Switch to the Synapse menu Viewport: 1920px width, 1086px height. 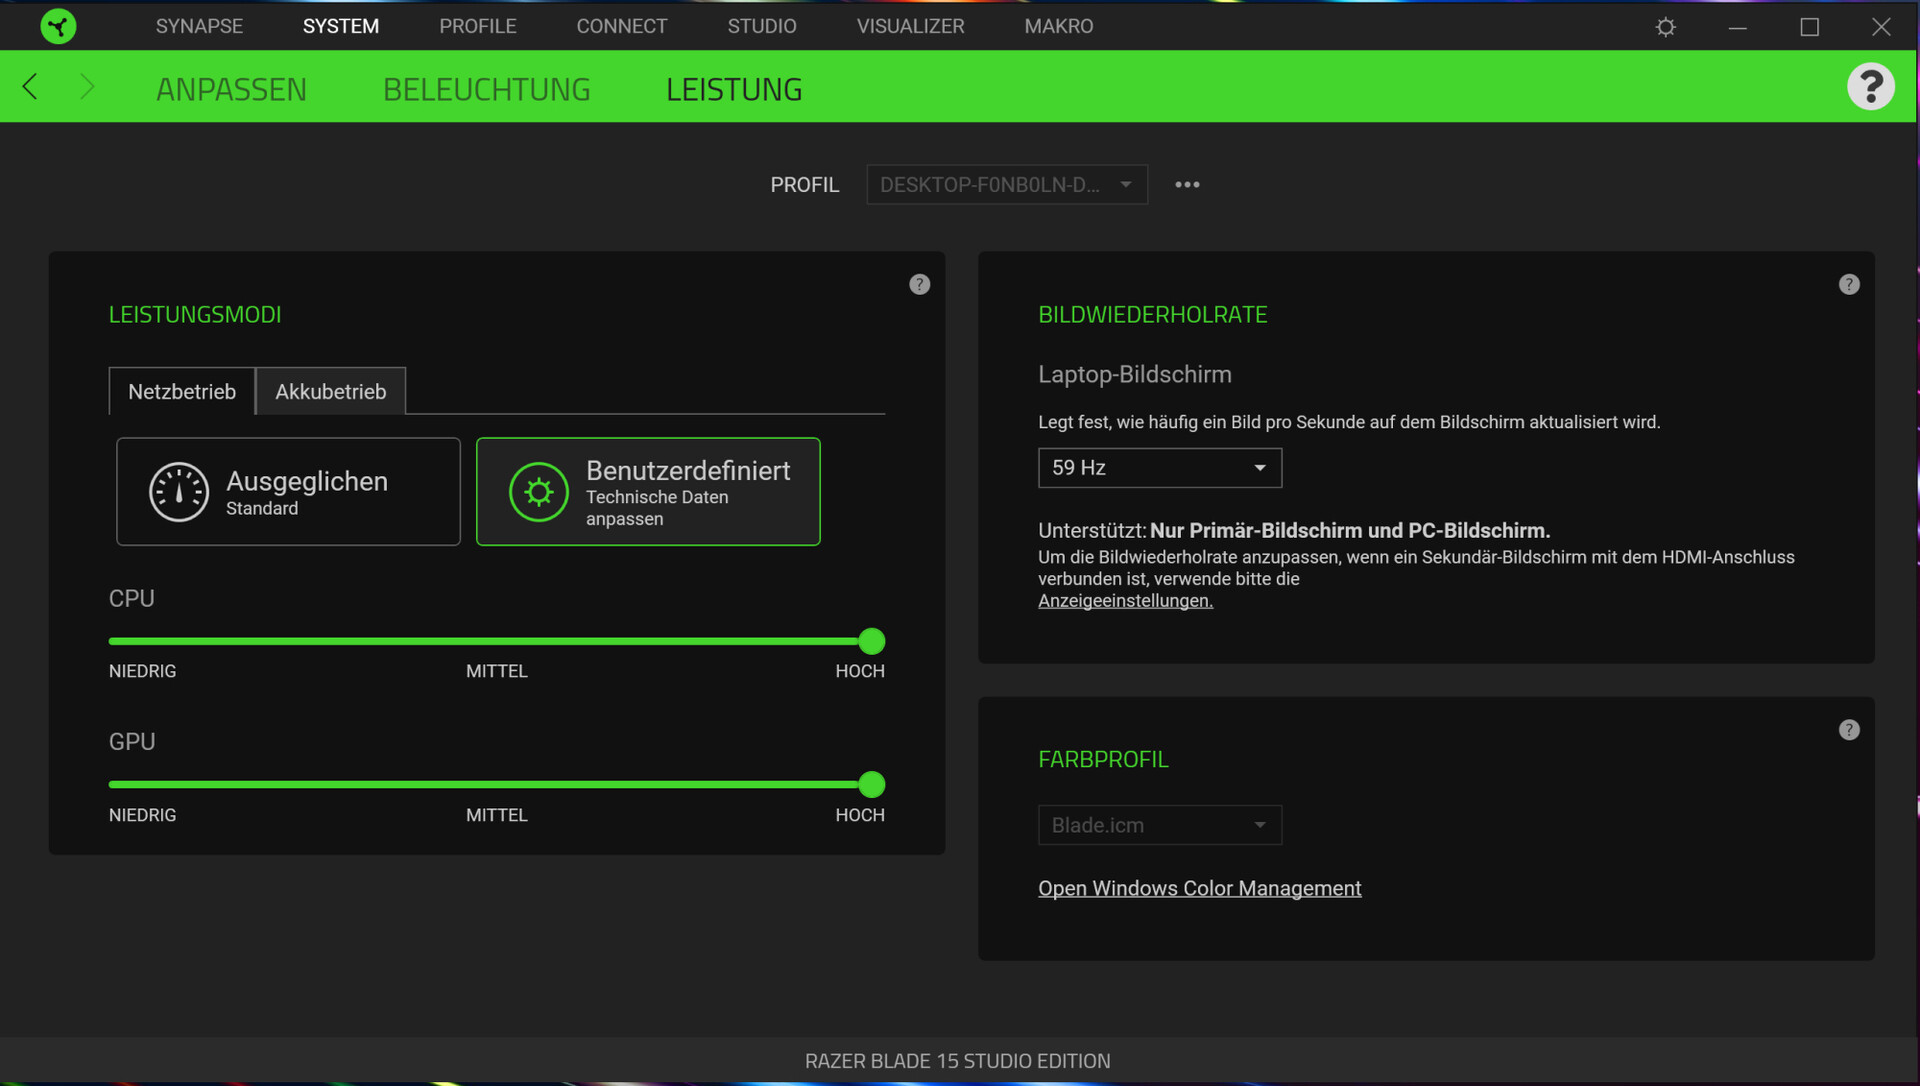tap(199, 26)
